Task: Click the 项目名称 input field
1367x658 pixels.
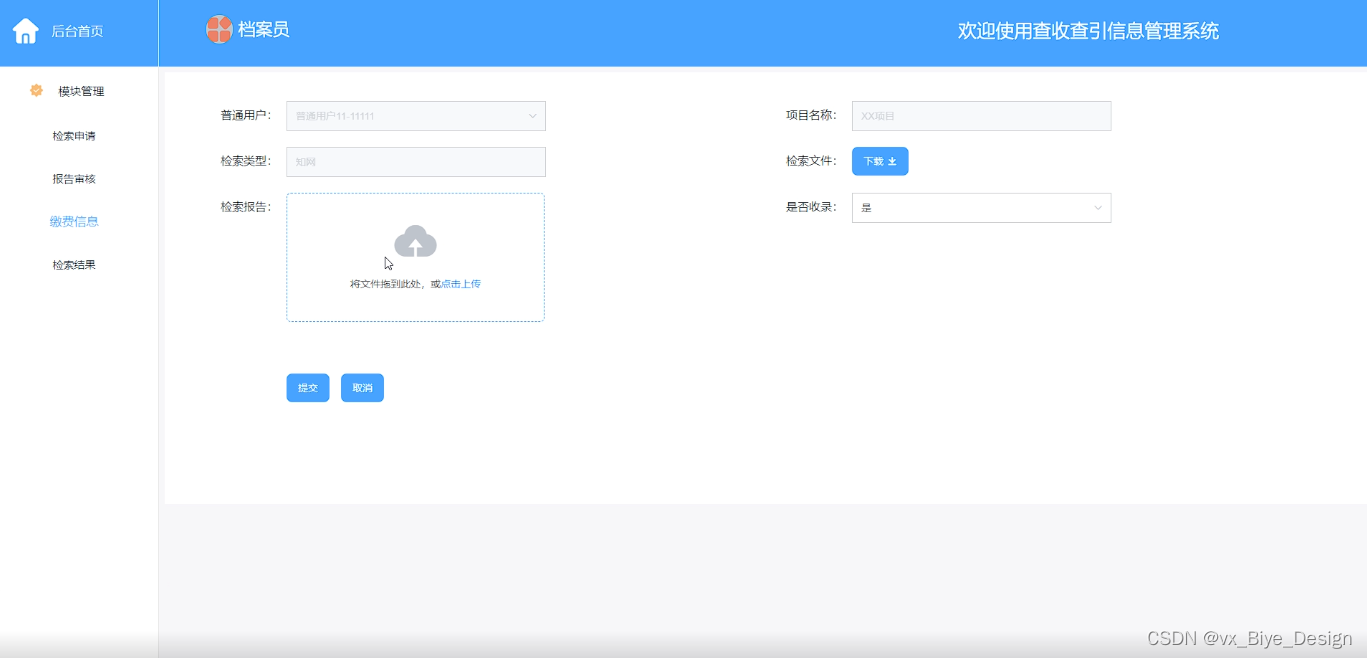Action: (x=981, y=116)
